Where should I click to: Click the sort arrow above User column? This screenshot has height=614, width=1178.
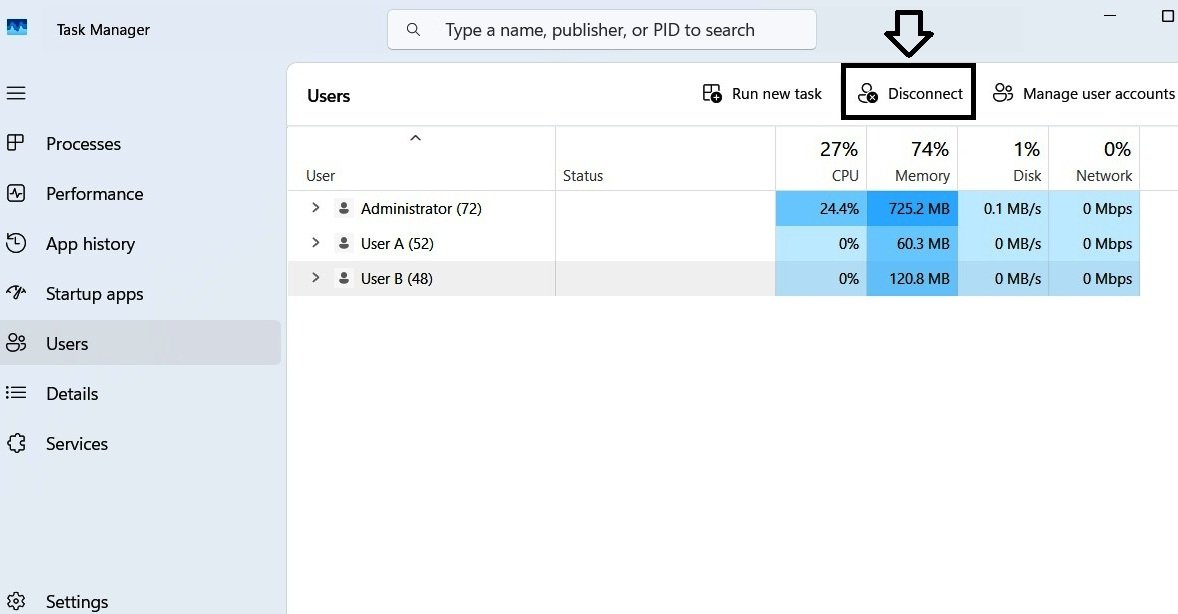pos(415,138)
